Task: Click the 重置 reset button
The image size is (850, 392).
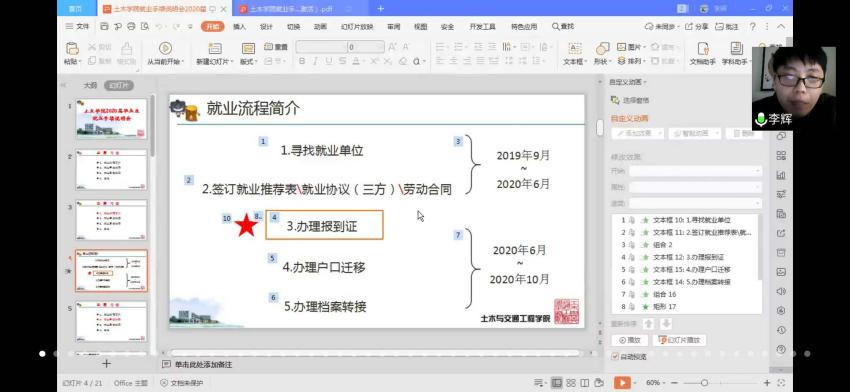Action: pyautogui.click(x=276, y=47)
